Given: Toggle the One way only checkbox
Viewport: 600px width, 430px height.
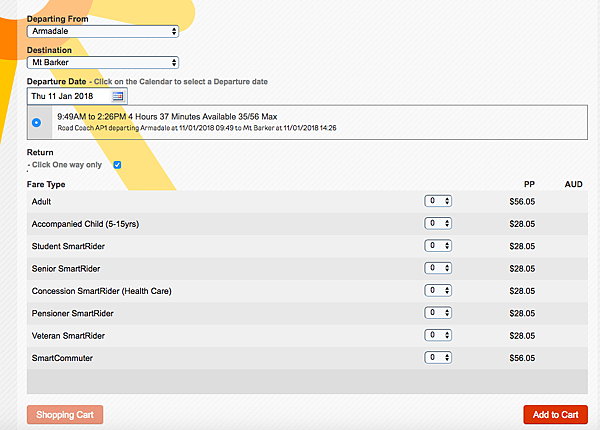Looking at the screenshot, I should pos(117,165).
